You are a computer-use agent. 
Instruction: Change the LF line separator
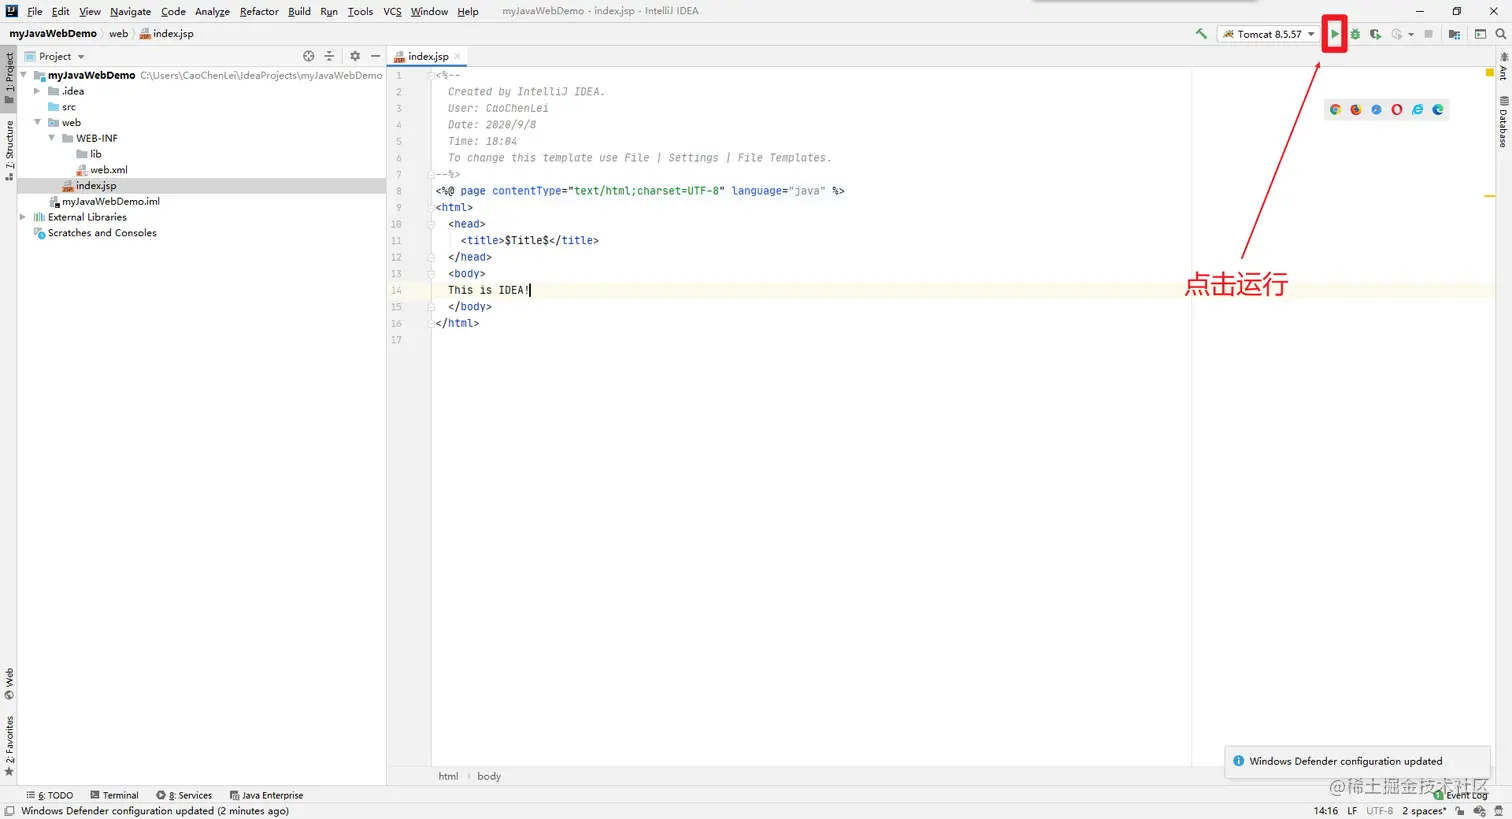click(1352, 811)
